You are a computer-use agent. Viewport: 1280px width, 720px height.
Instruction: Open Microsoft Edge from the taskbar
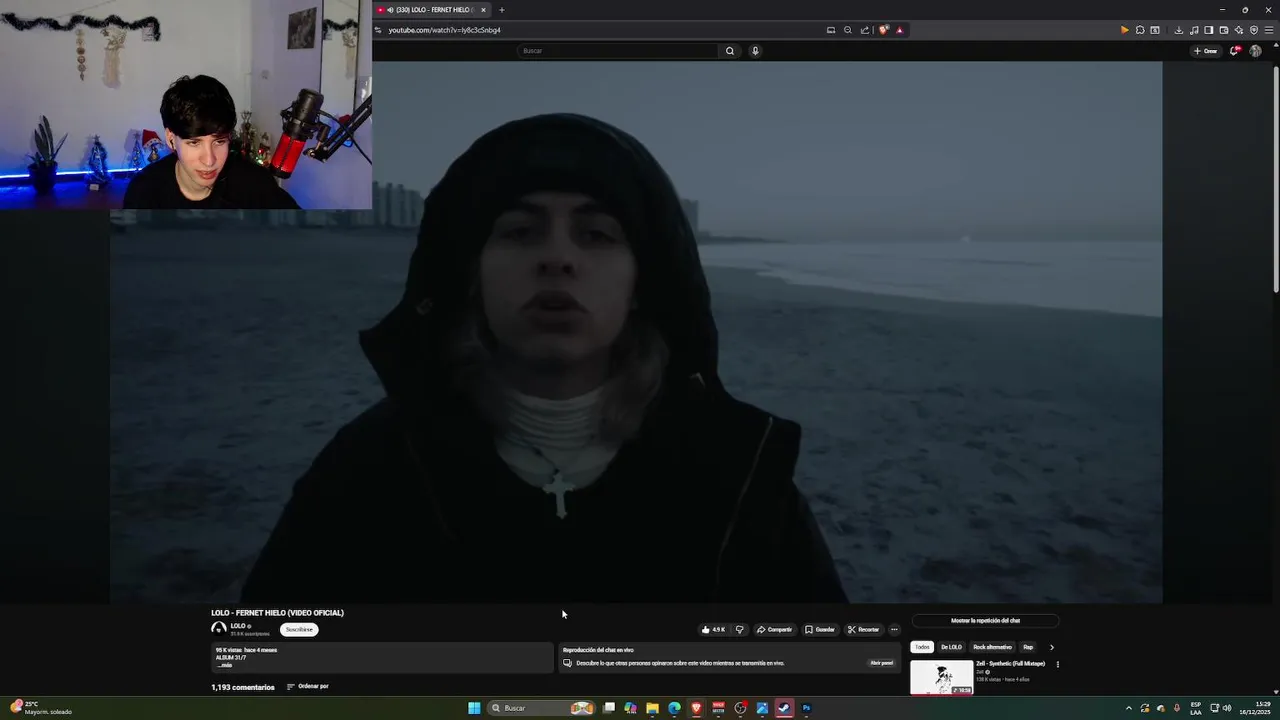674,708
